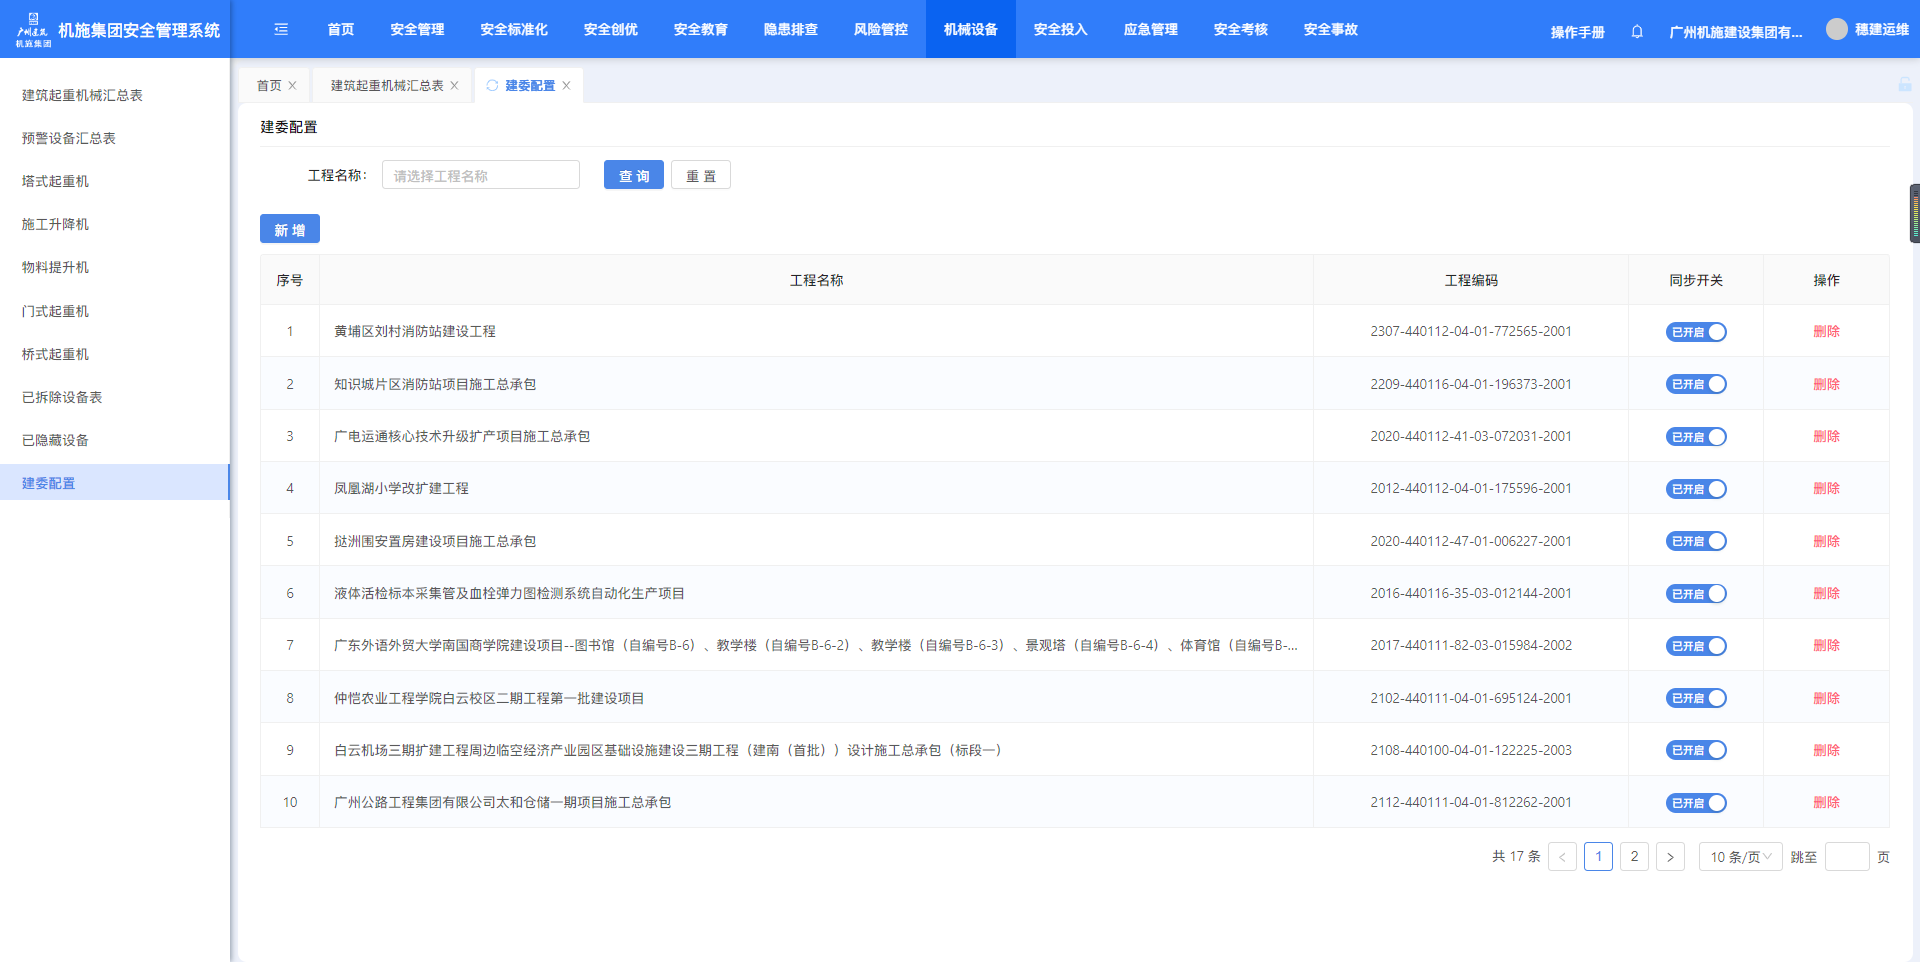Open the 广州机施建设集团 organization dropdown

point(1735,32)
